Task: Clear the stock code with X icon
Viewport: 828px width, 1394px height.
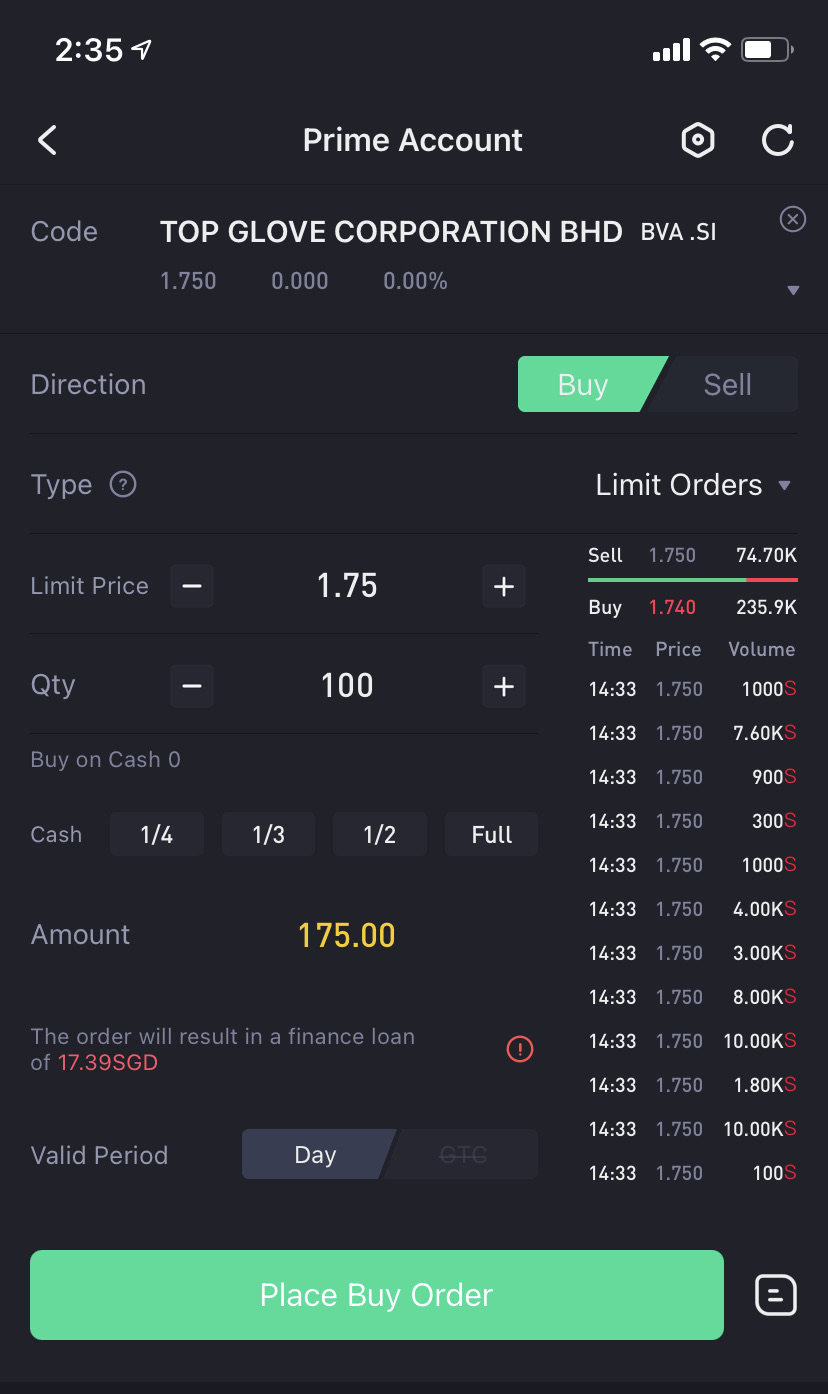Action: tap(792, 219)
